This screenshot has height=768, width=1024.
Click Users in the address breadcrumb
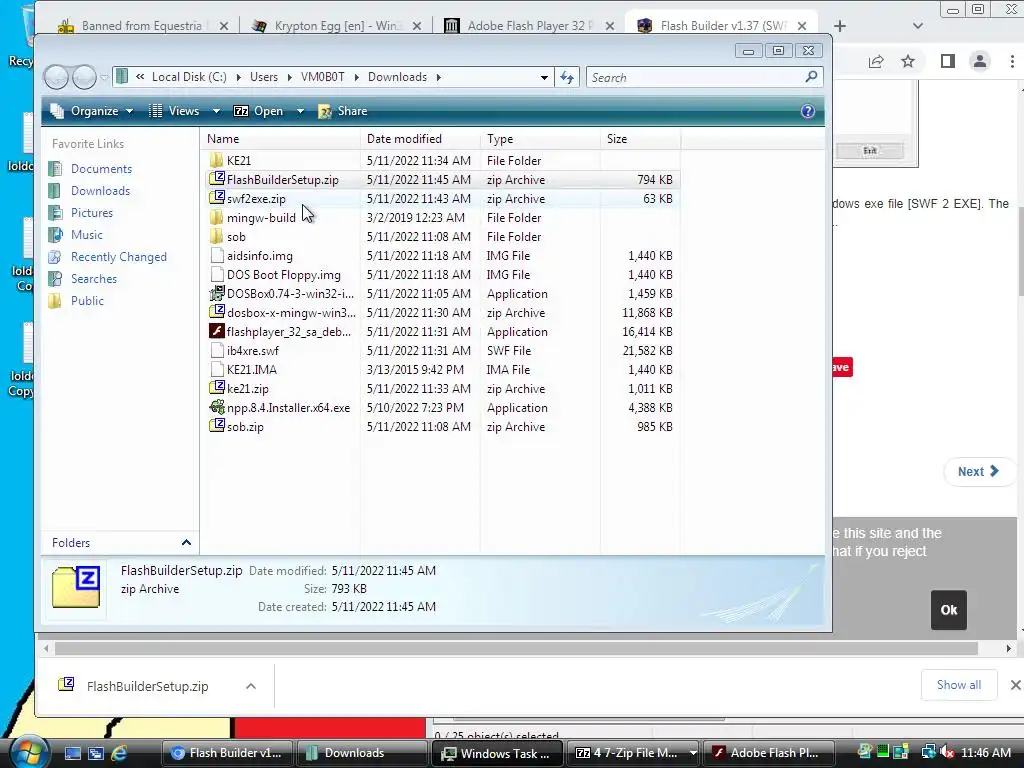[x=264, y=77]
